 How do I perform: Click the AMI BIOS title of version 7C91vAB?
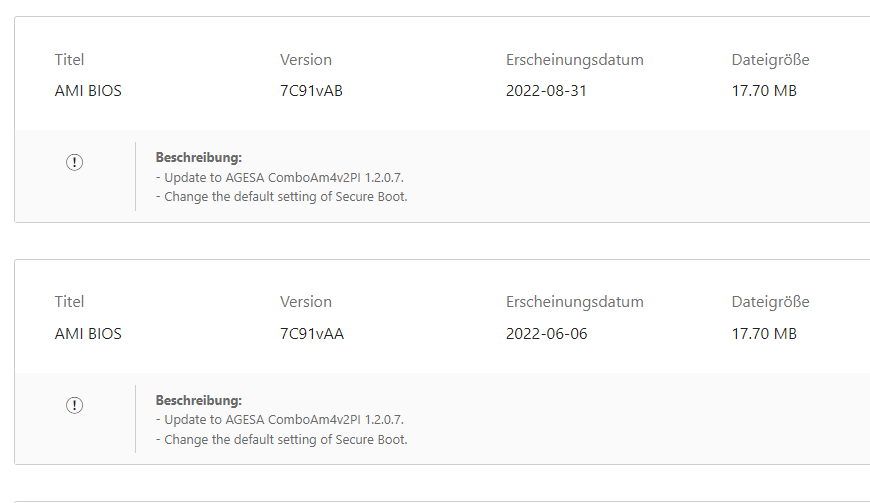pyautogui.click(x=88, y=91)
